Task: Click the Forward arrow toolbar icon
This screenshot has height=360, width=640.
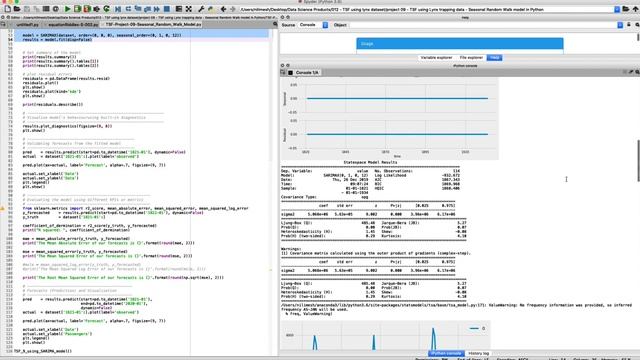Action: 233,9
